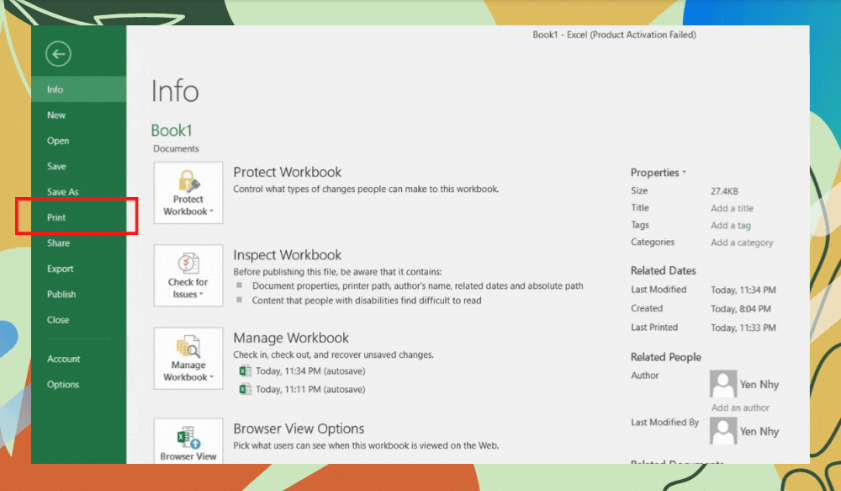This screenshot has height=491, width=841.
Task: Click the back arrow circle icon
Action: coord(58,54)
